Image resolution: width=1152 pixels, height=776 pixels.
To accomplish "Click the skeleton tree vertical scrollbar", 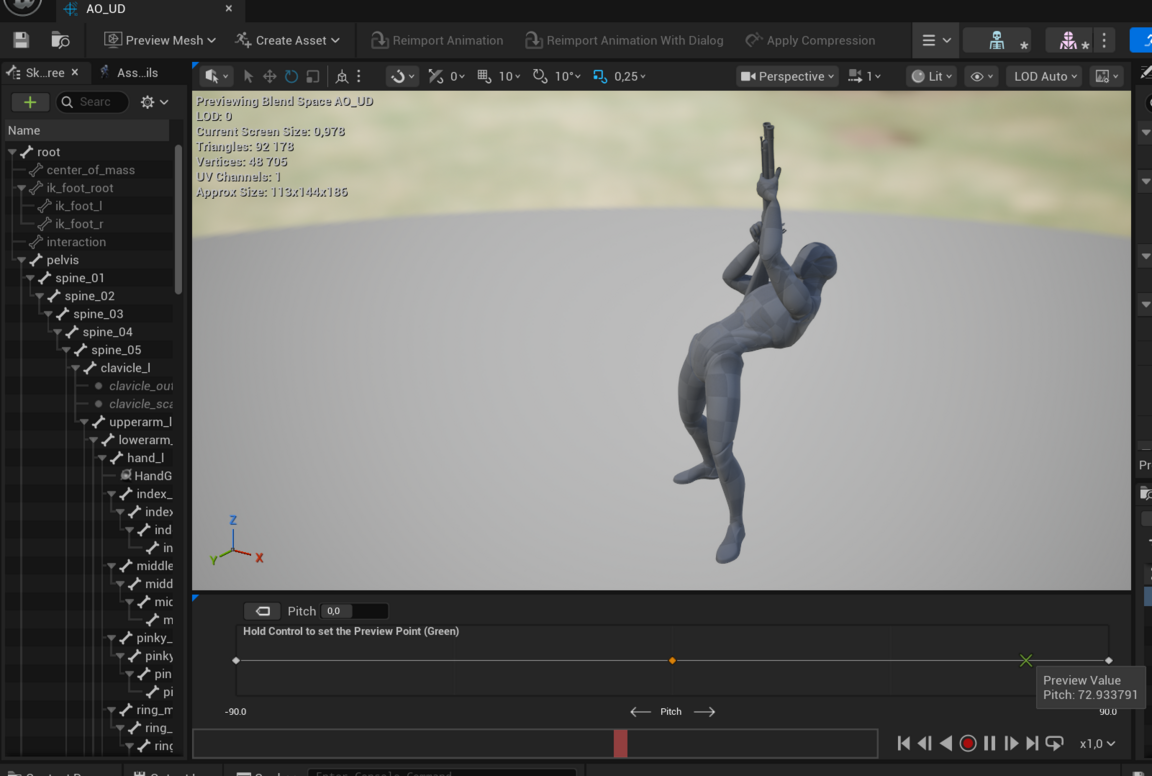I will tap(178, 219).
